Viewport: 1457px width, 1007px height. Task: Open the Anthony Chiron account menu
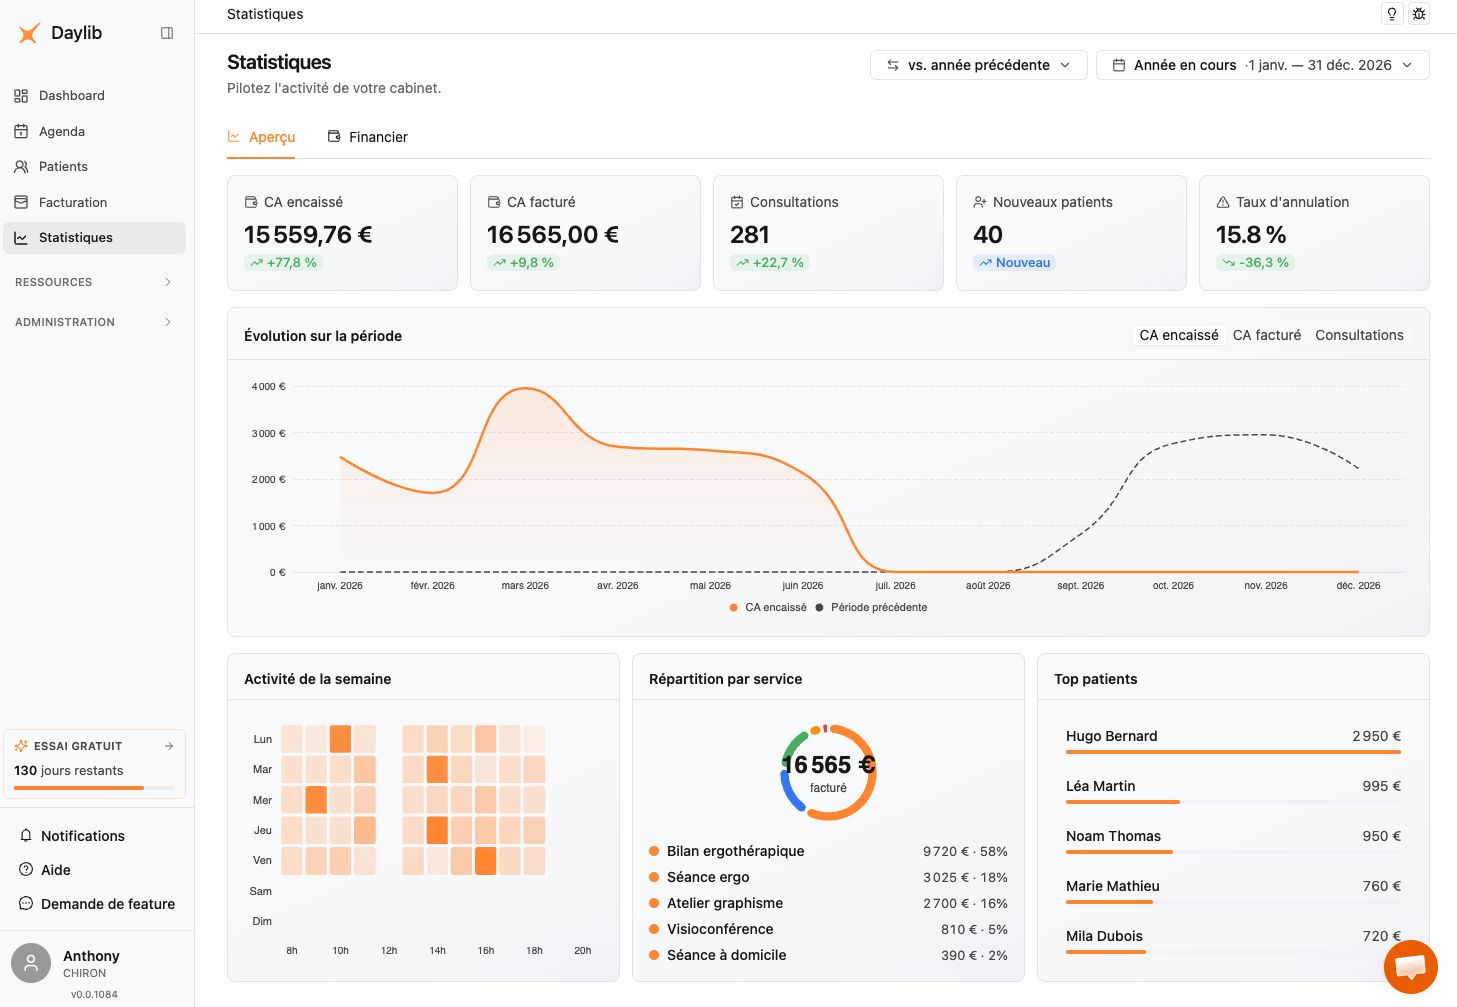coord(97,963)
